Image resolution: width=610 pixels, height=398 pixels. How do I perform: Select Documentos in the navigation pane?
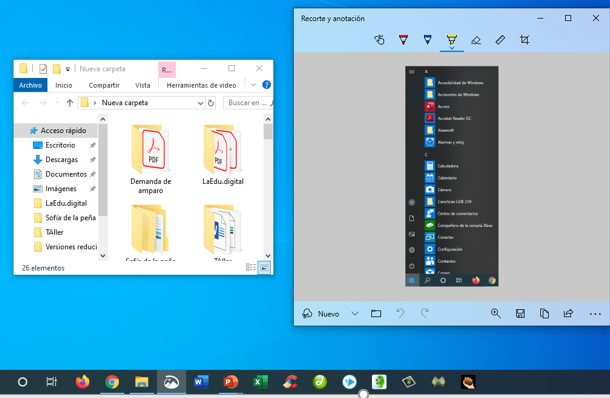click(x=65, y=174)
